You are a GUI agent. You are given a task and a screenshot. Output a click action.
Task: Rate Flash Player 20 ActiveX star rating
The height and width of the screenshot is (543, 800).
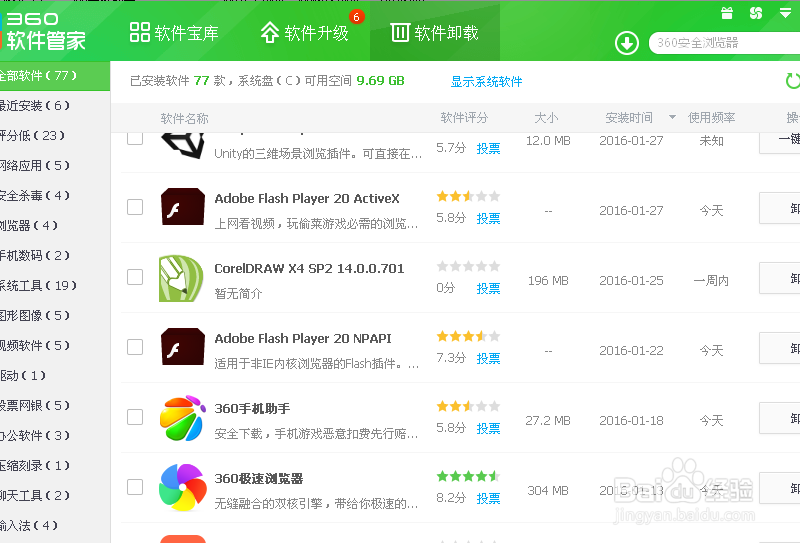(x=468, y=196)
